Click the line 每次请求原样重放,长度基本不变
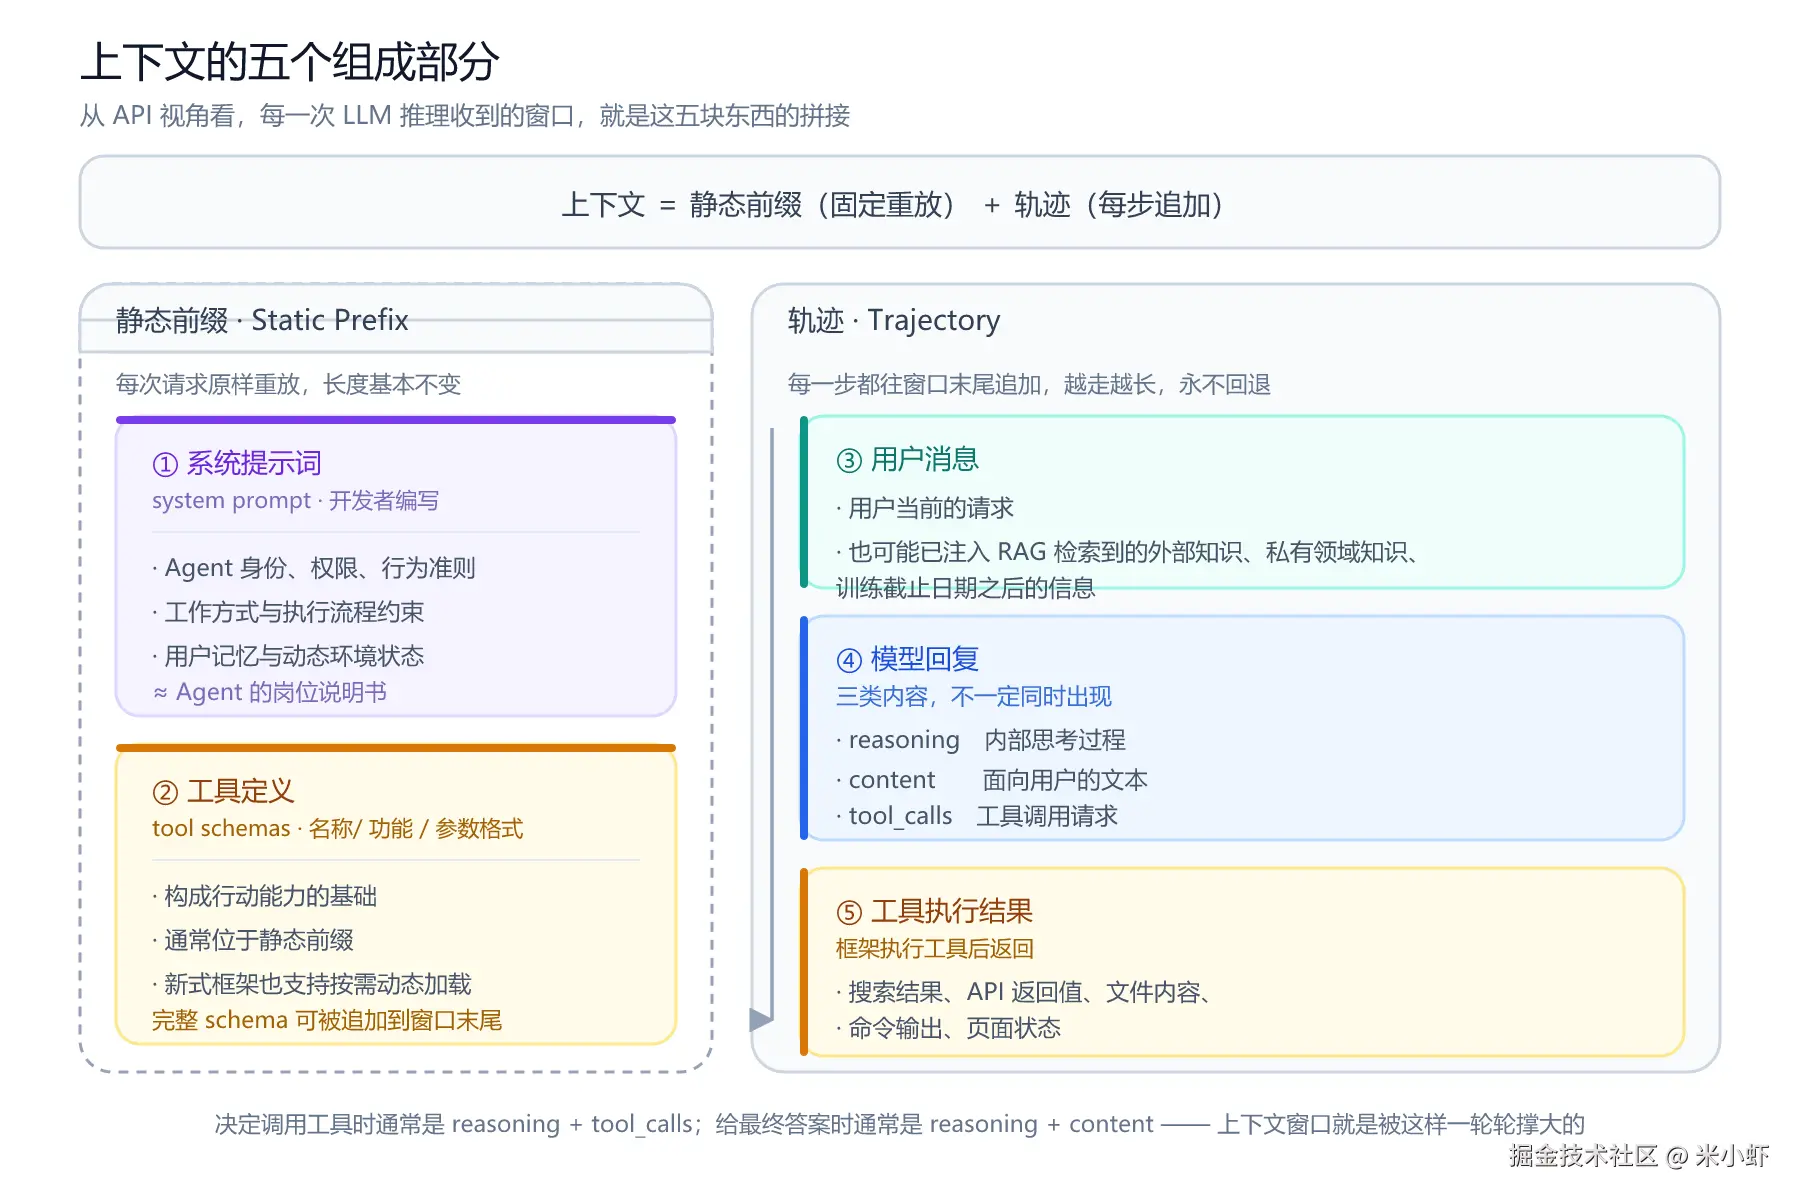 click(x=288, y=384)
